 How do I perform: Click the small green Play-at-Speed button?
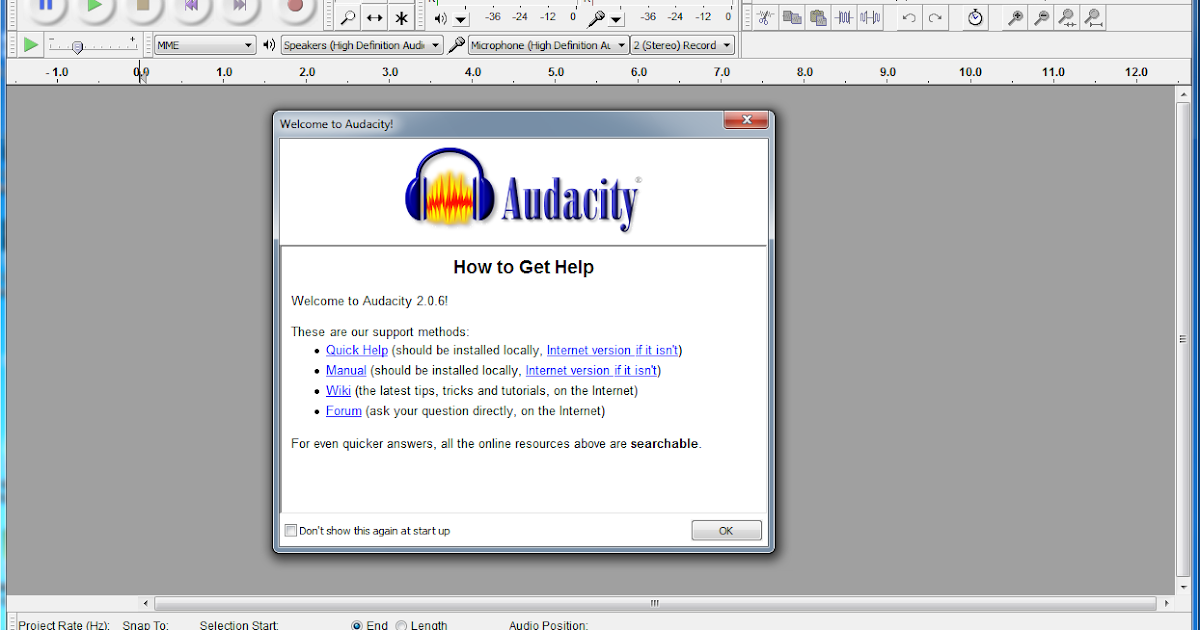click(30, 45)
